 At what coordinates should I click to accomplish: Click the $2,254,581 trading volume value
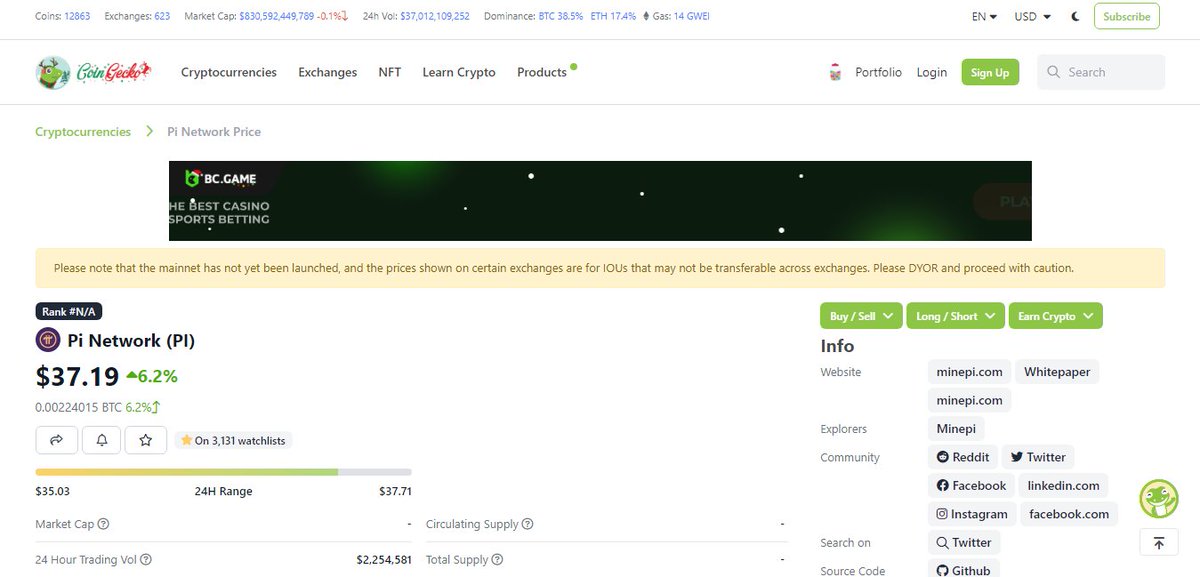pos(384,560)
